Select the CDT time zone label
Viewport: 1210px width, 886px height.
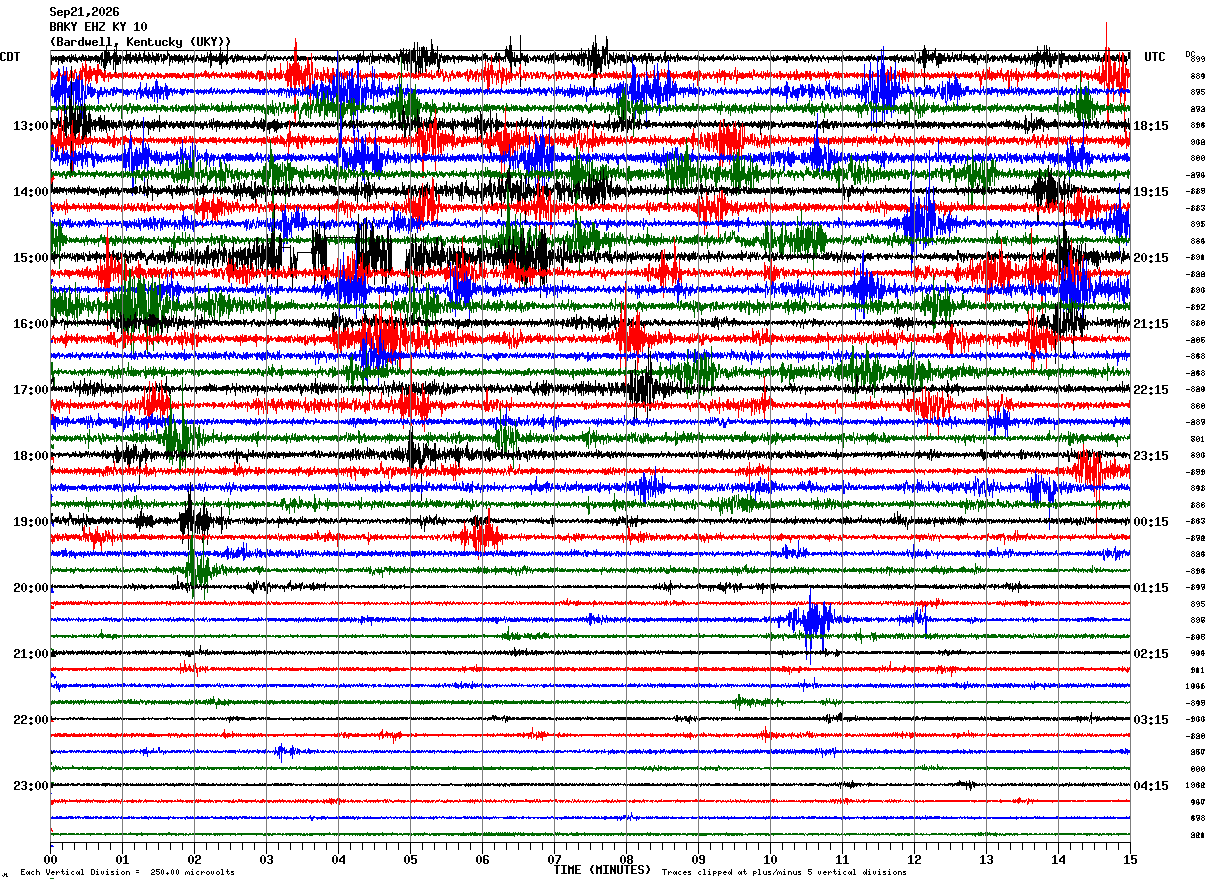10,57
